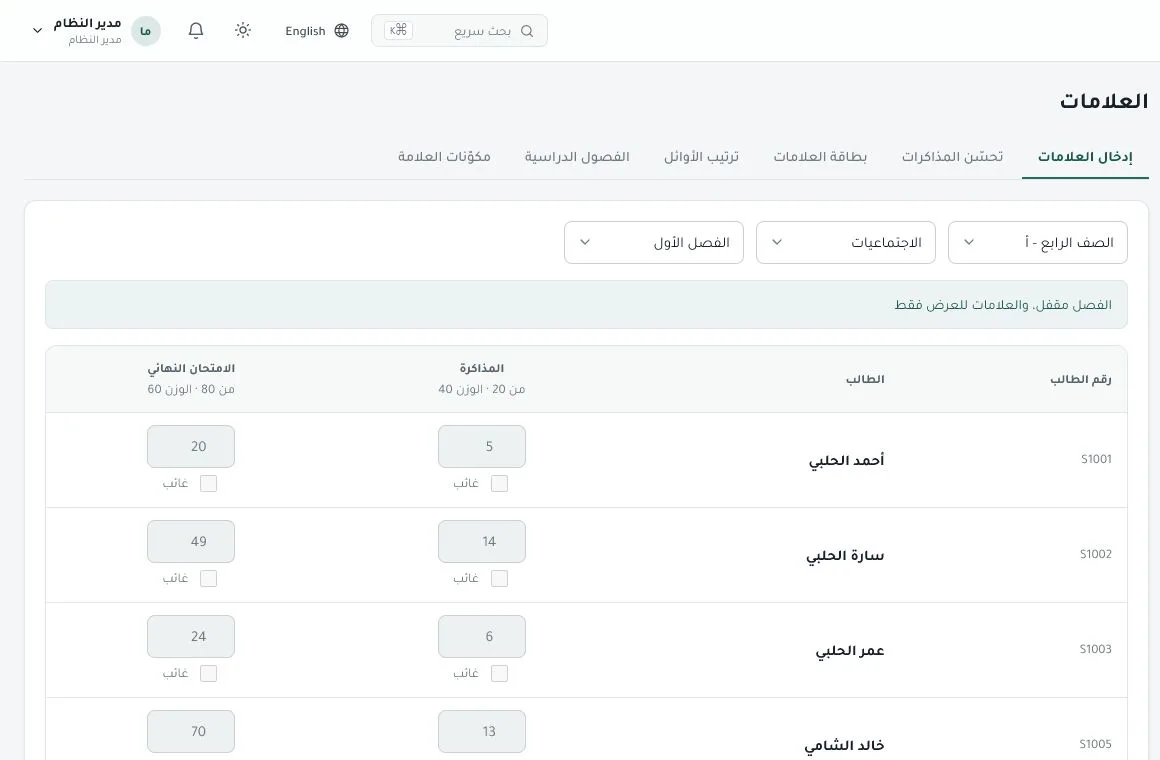Click أحمد الحلبي's final exam field 20
The image size is (1160, 760).
coord(191,446)
